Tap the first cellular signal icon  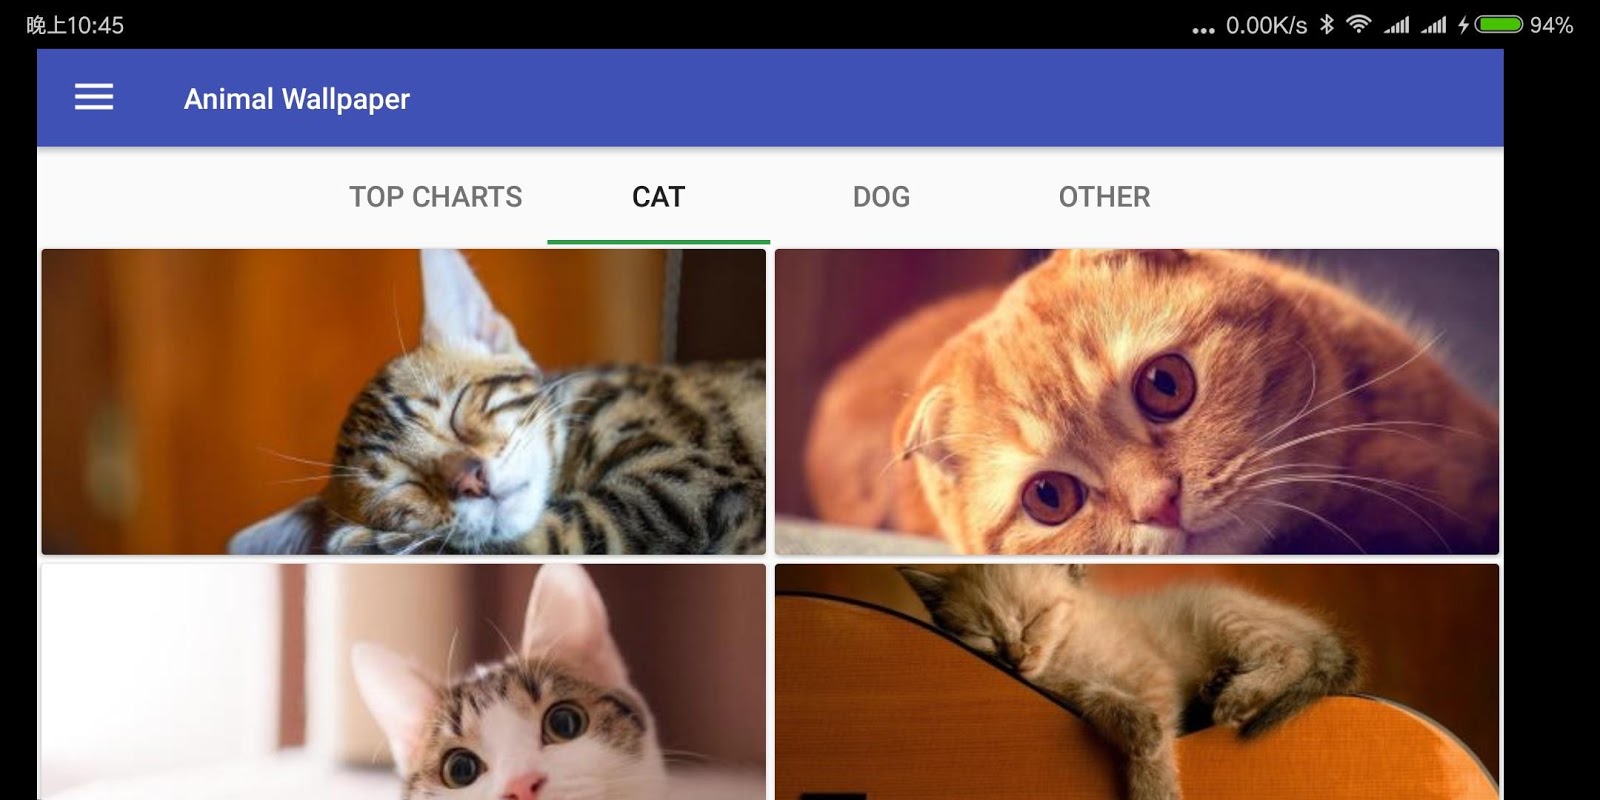pos(1397,25)
